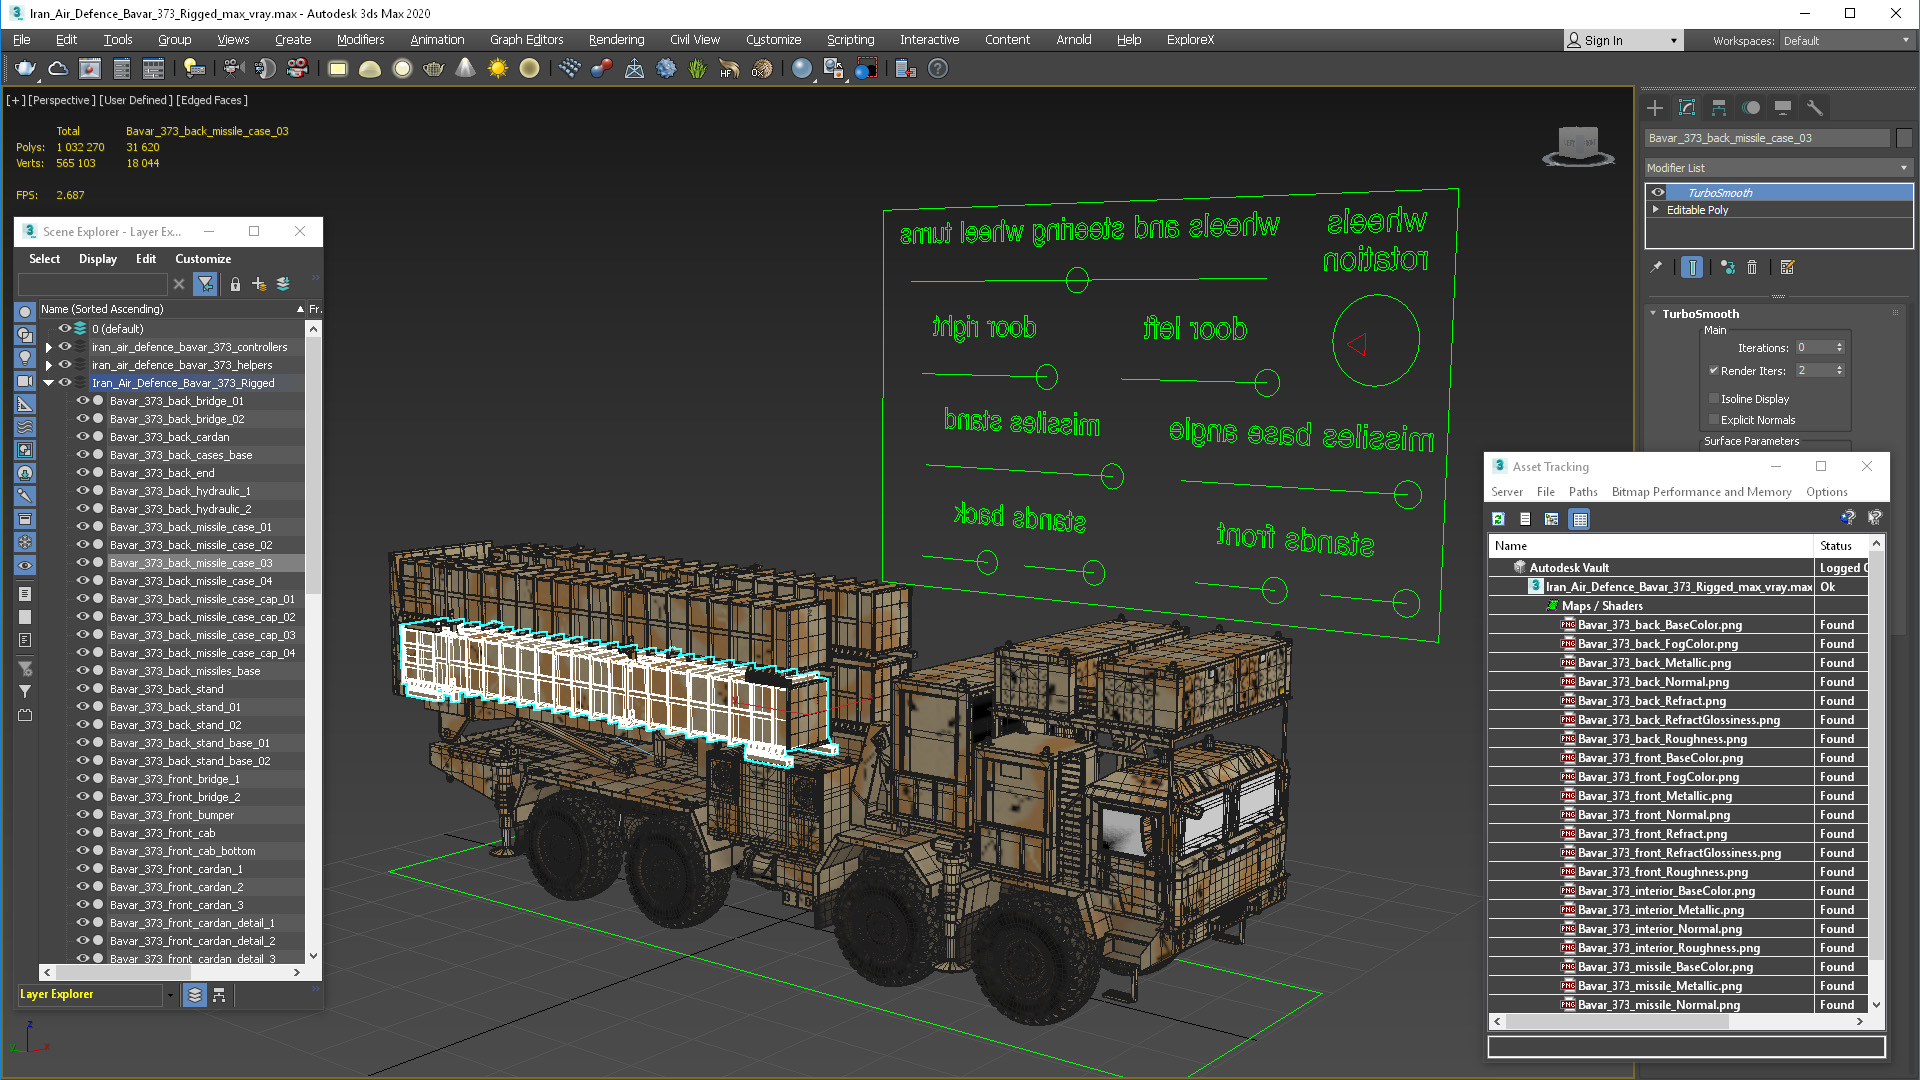
Task: Click Make Unique modifier icon
Action: pyautogui.click(x=1728, y=267)
